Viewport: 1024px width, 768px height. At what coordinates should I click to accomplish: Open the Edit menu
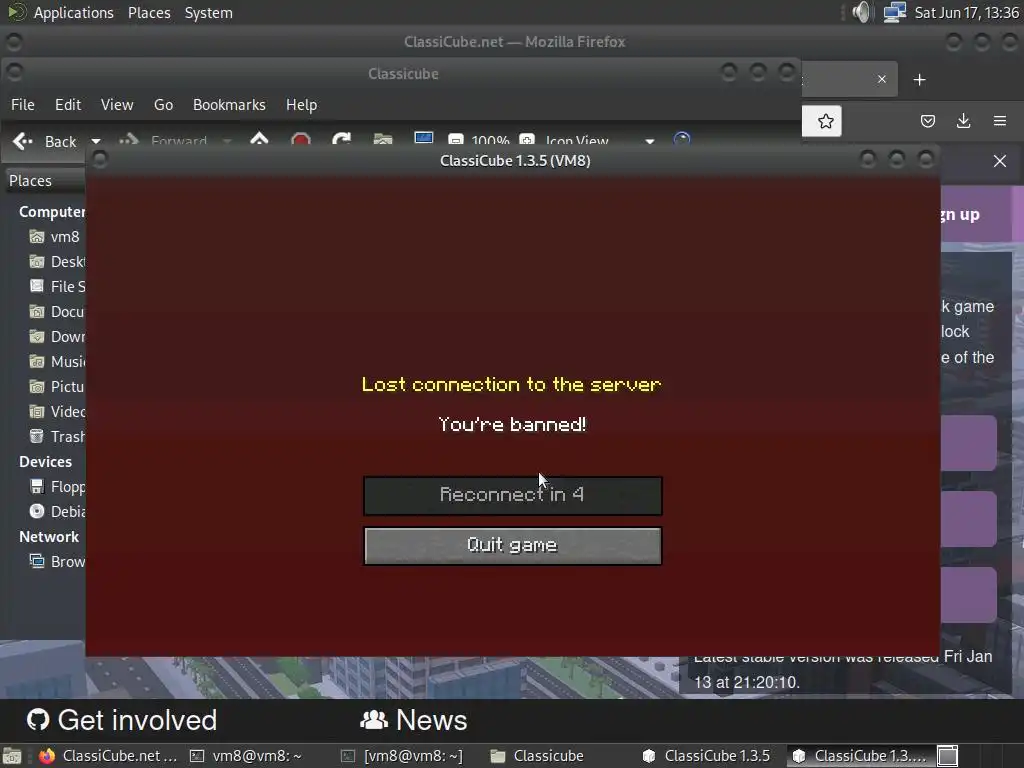click(x=68, y=104)
